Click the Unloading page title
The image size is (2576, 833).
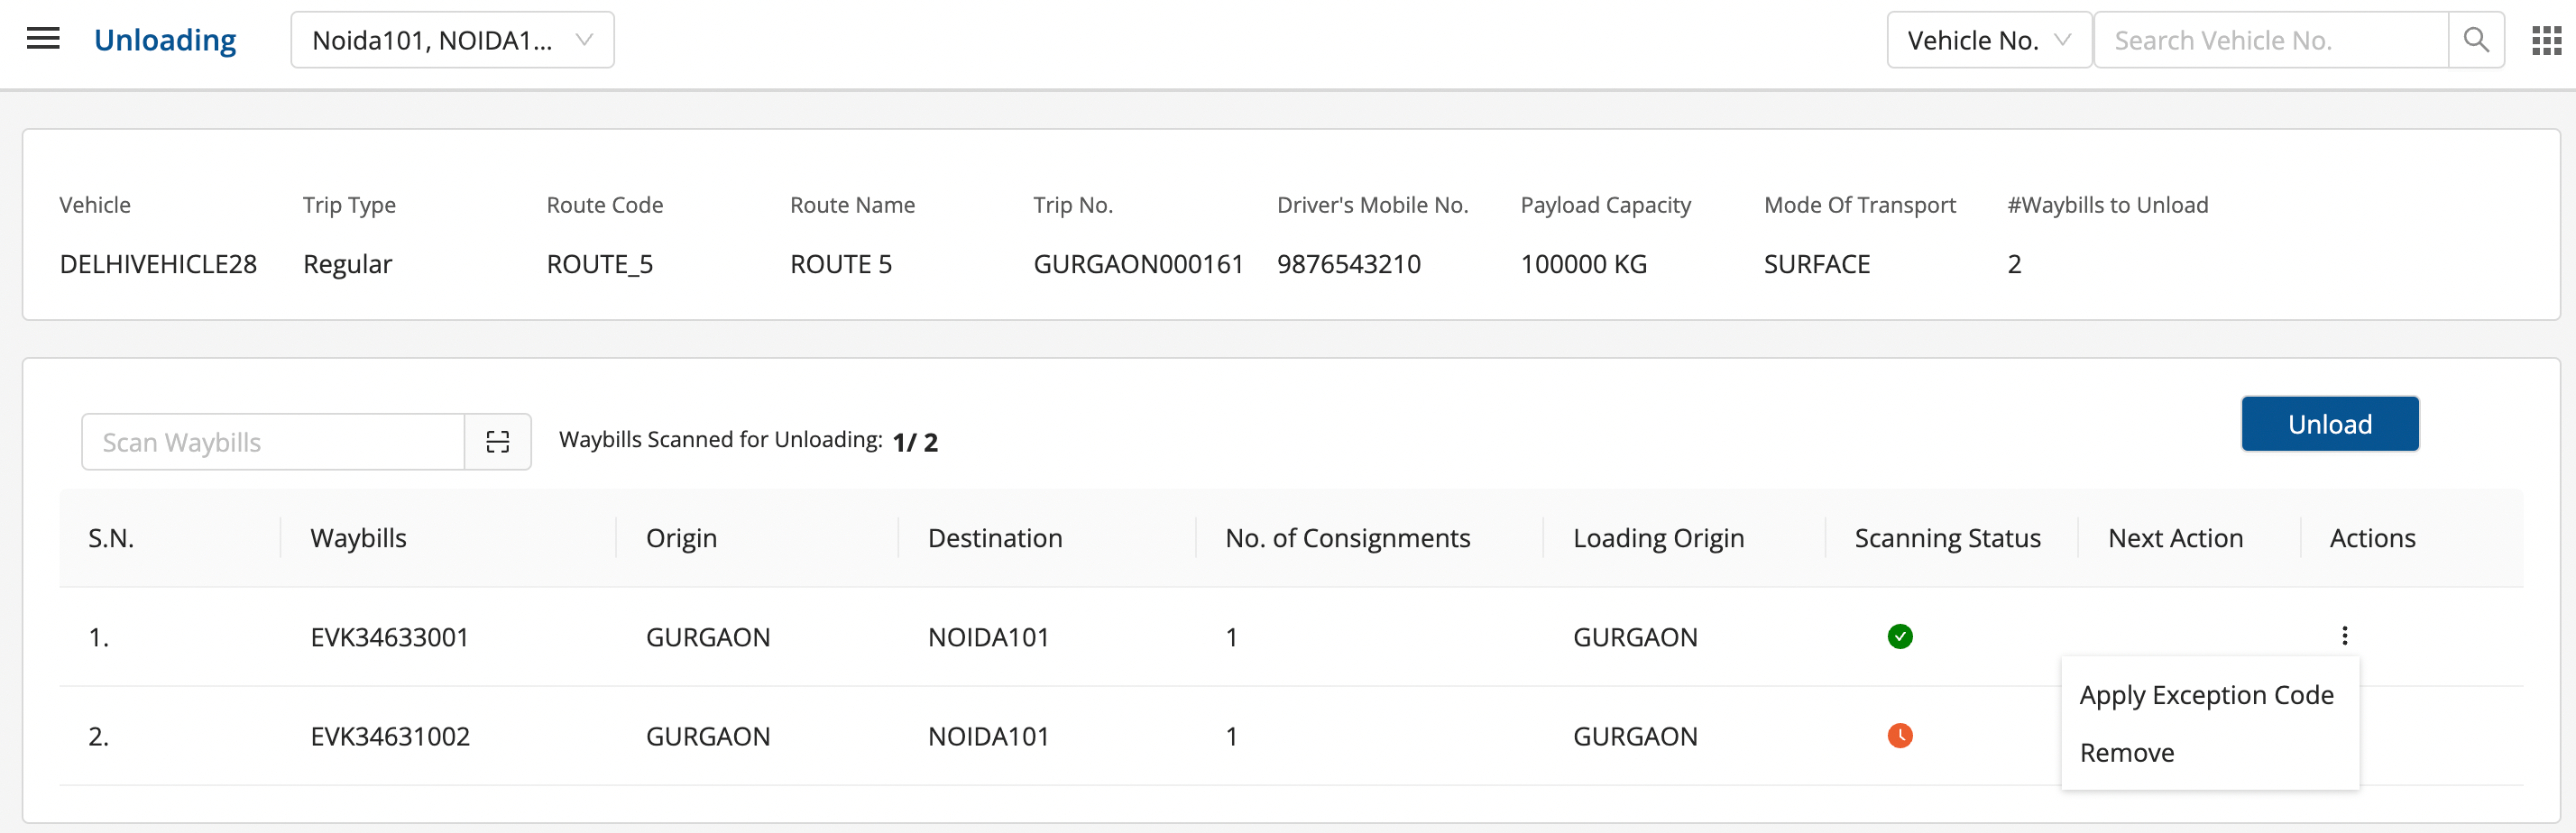click(165, 40)
